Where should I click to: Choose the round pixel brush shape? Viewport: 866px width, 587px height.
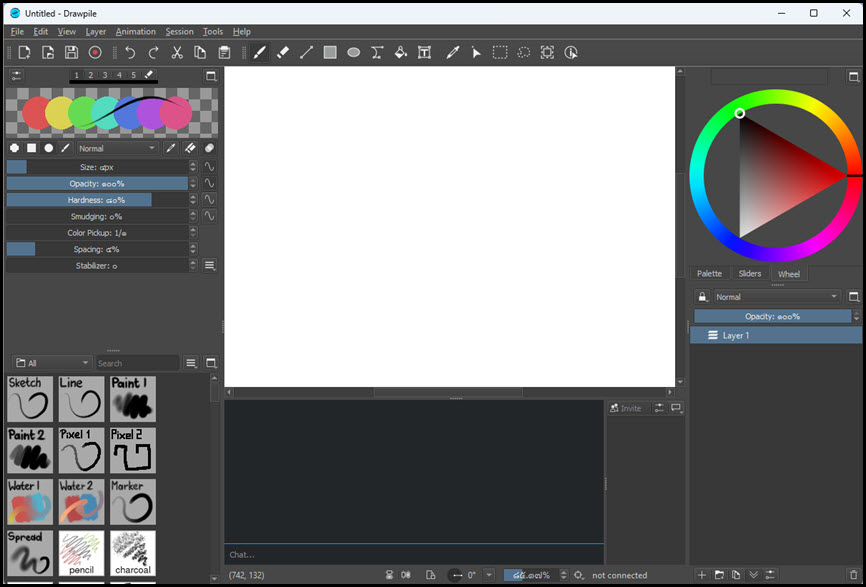pos(14,148)
